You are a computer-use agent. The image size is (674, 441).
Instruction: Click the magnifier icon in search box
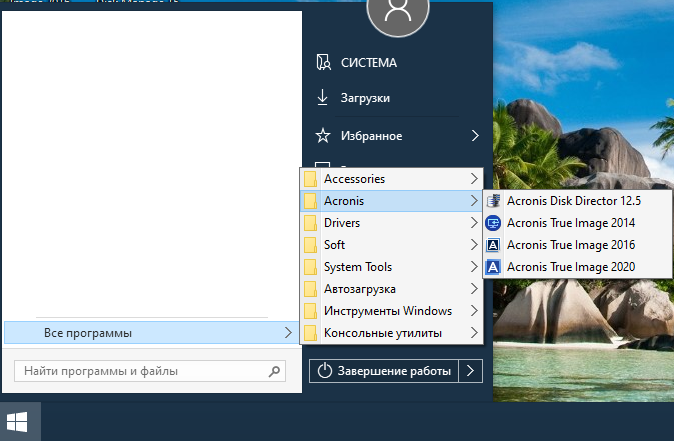pyautogui.click(x=274, y=371)
